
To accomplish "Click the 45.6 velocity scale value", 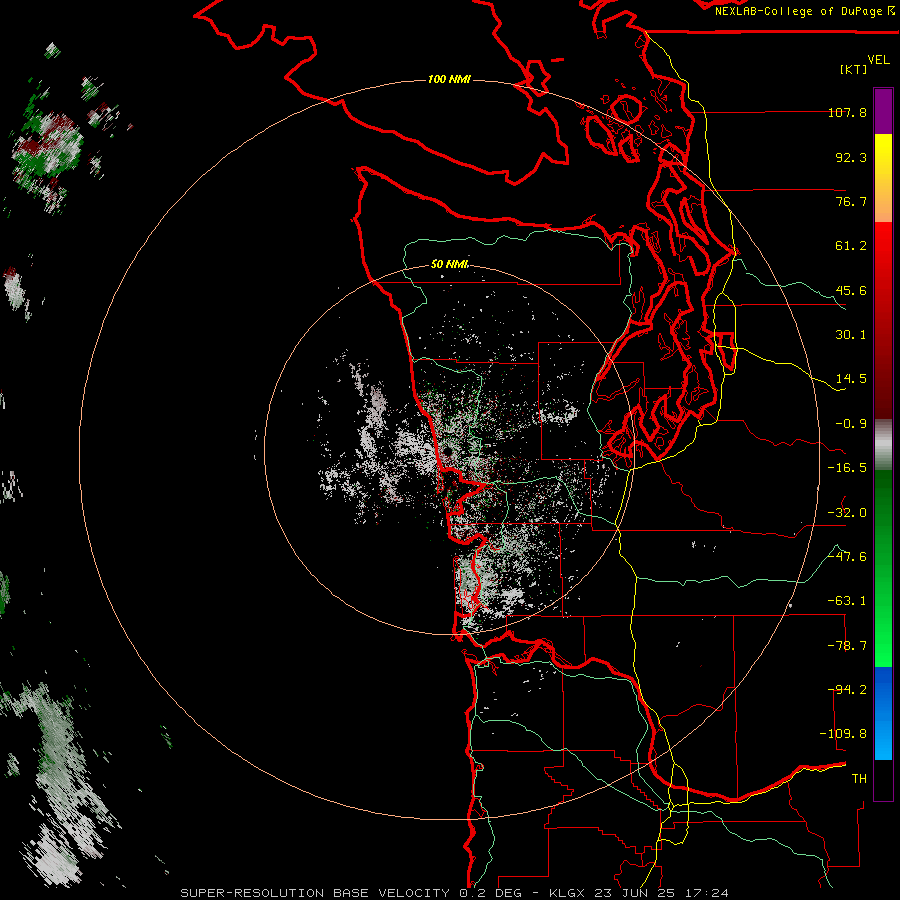I will click(x=851, y=290).
